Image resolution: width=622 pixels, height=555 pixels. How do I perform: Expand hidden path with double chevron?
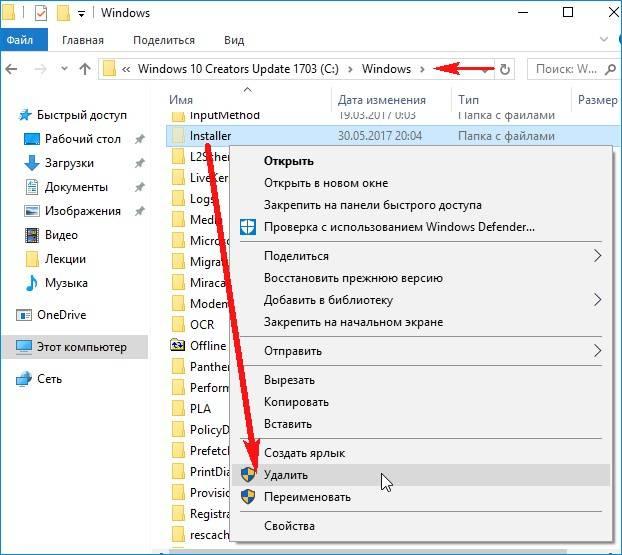click(126, 69)
